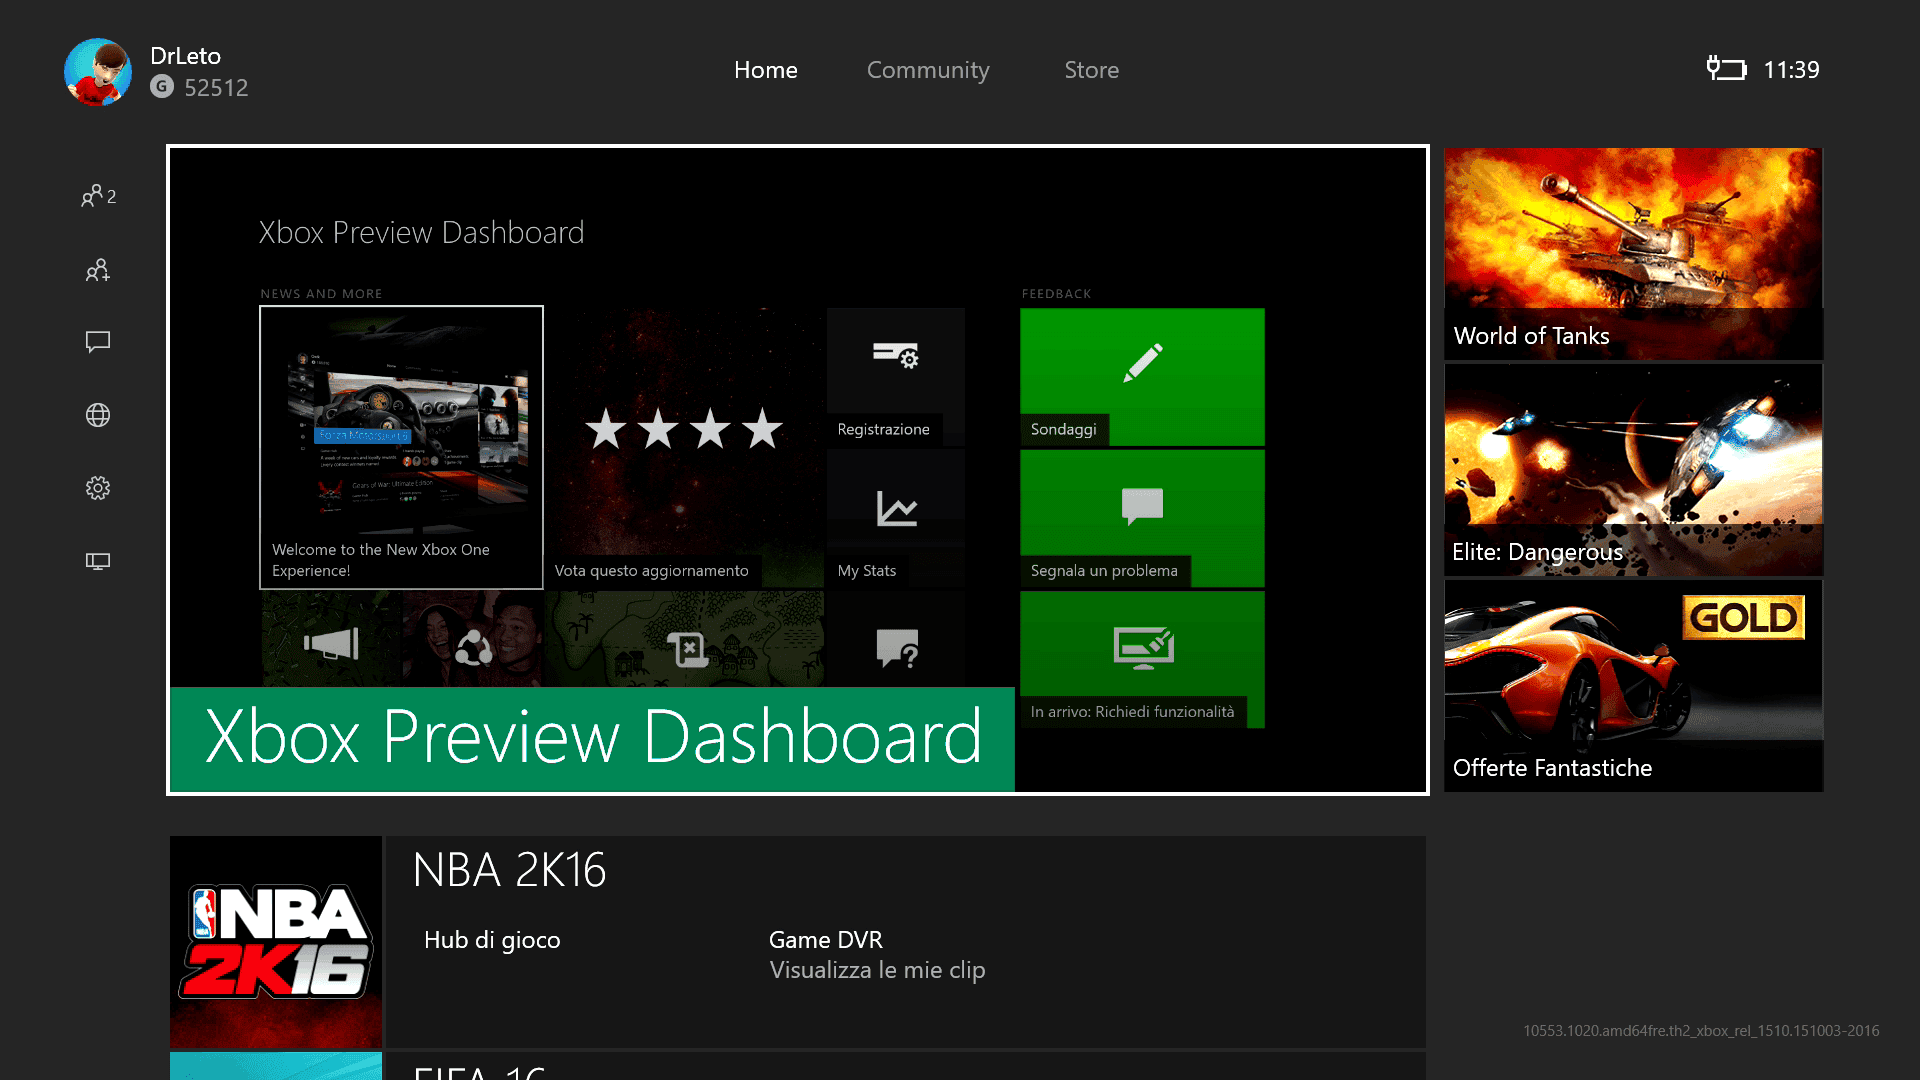
Task: Click the NBA 2K16 title text
Action: click(x=509, y=870)
